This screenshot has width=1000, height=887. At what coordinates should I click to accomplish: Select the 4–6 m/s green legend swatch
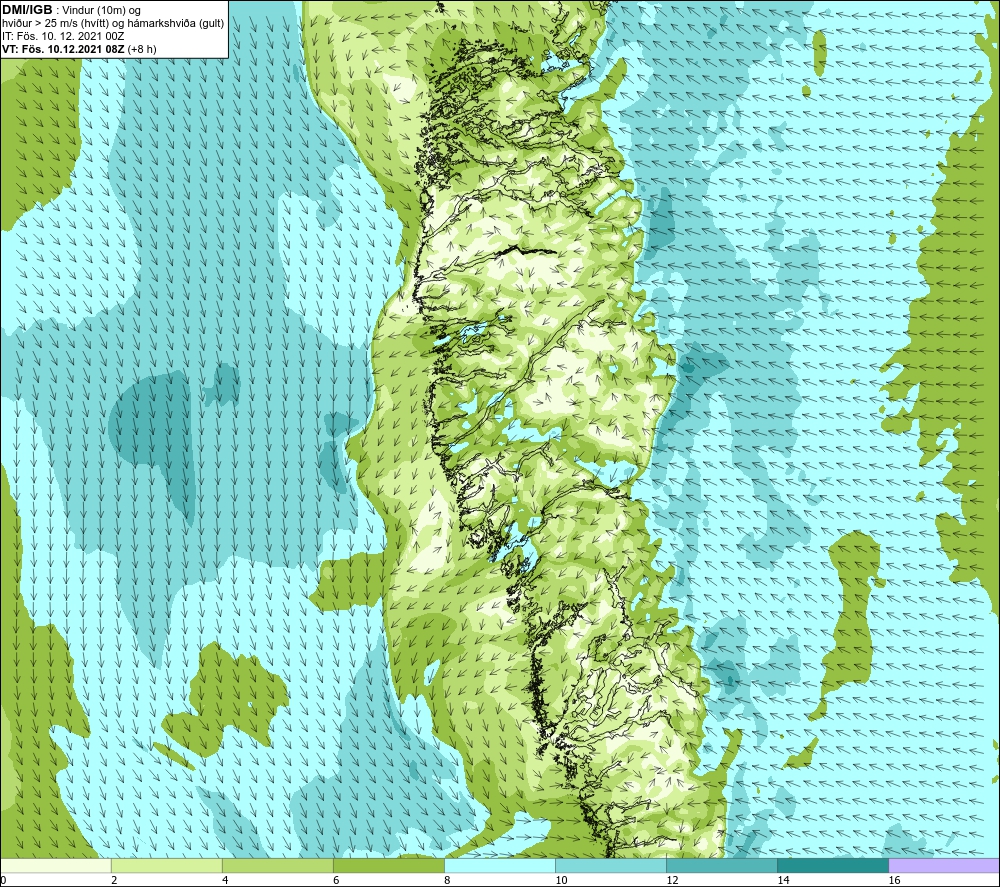pyautogui.click(x=277, y=866)
